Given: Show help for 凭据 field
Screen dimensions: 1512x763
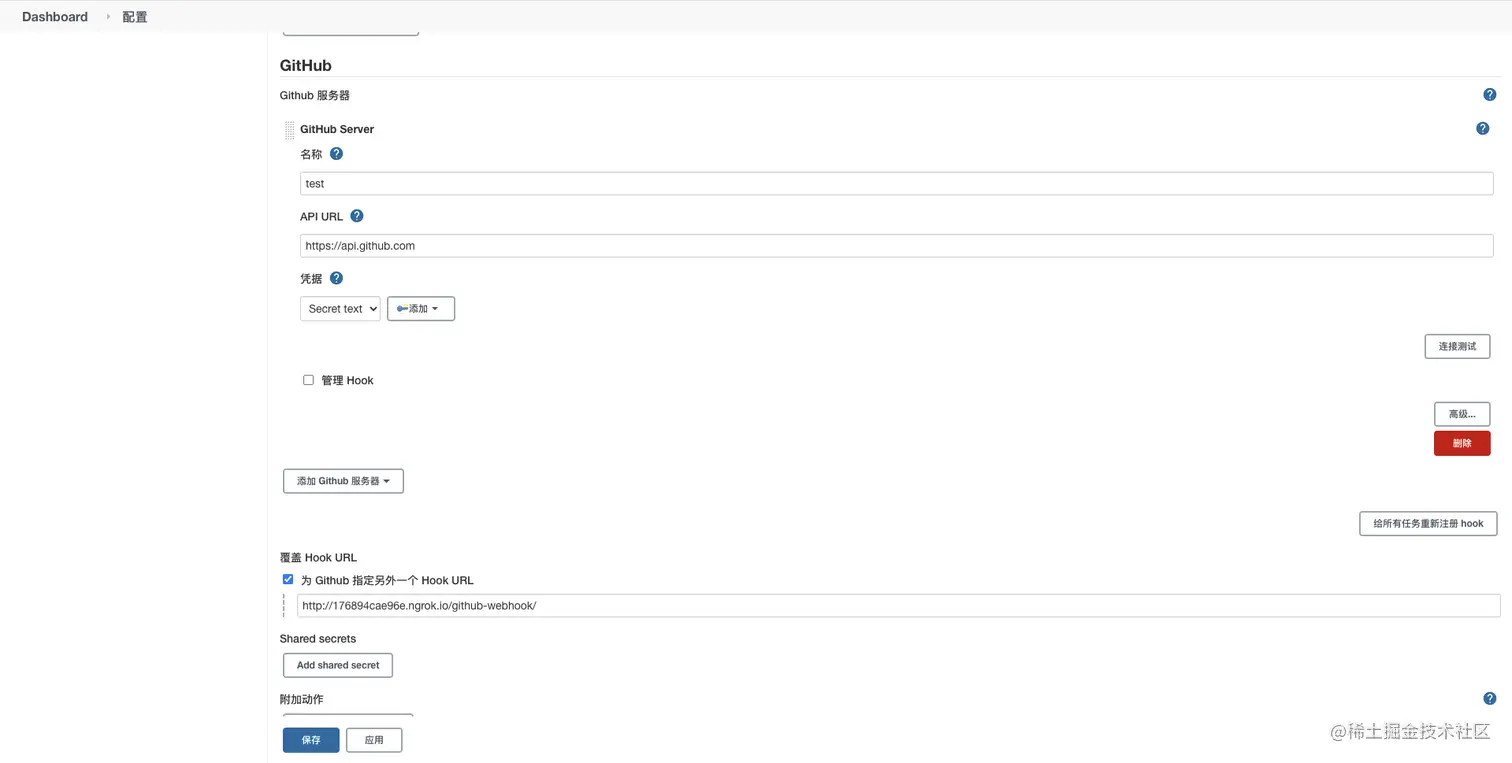Looking at the screenshot, I should click(336, 278).
